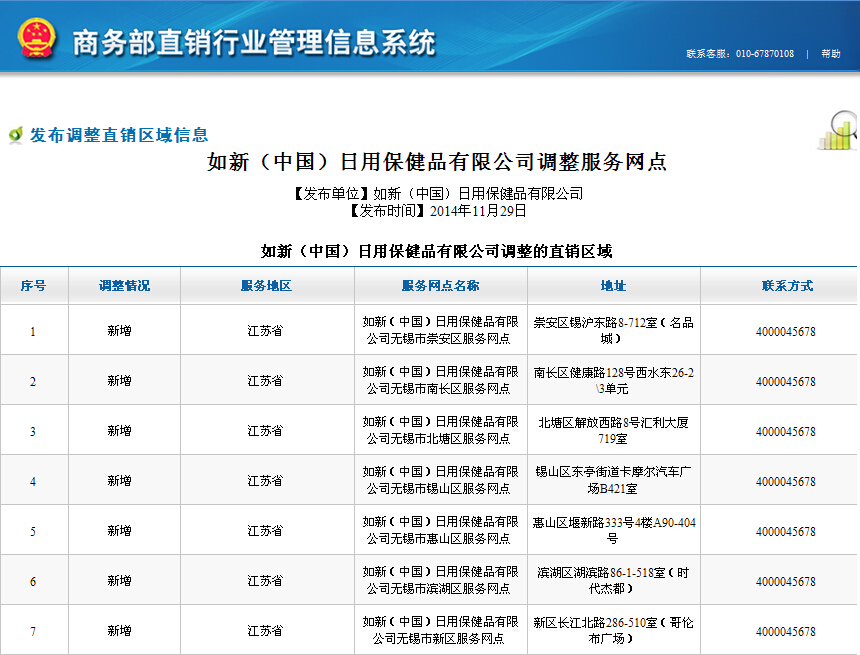
Task: Click 新增 in row 5
Action: pyautogui.click(x=120, y=530)
